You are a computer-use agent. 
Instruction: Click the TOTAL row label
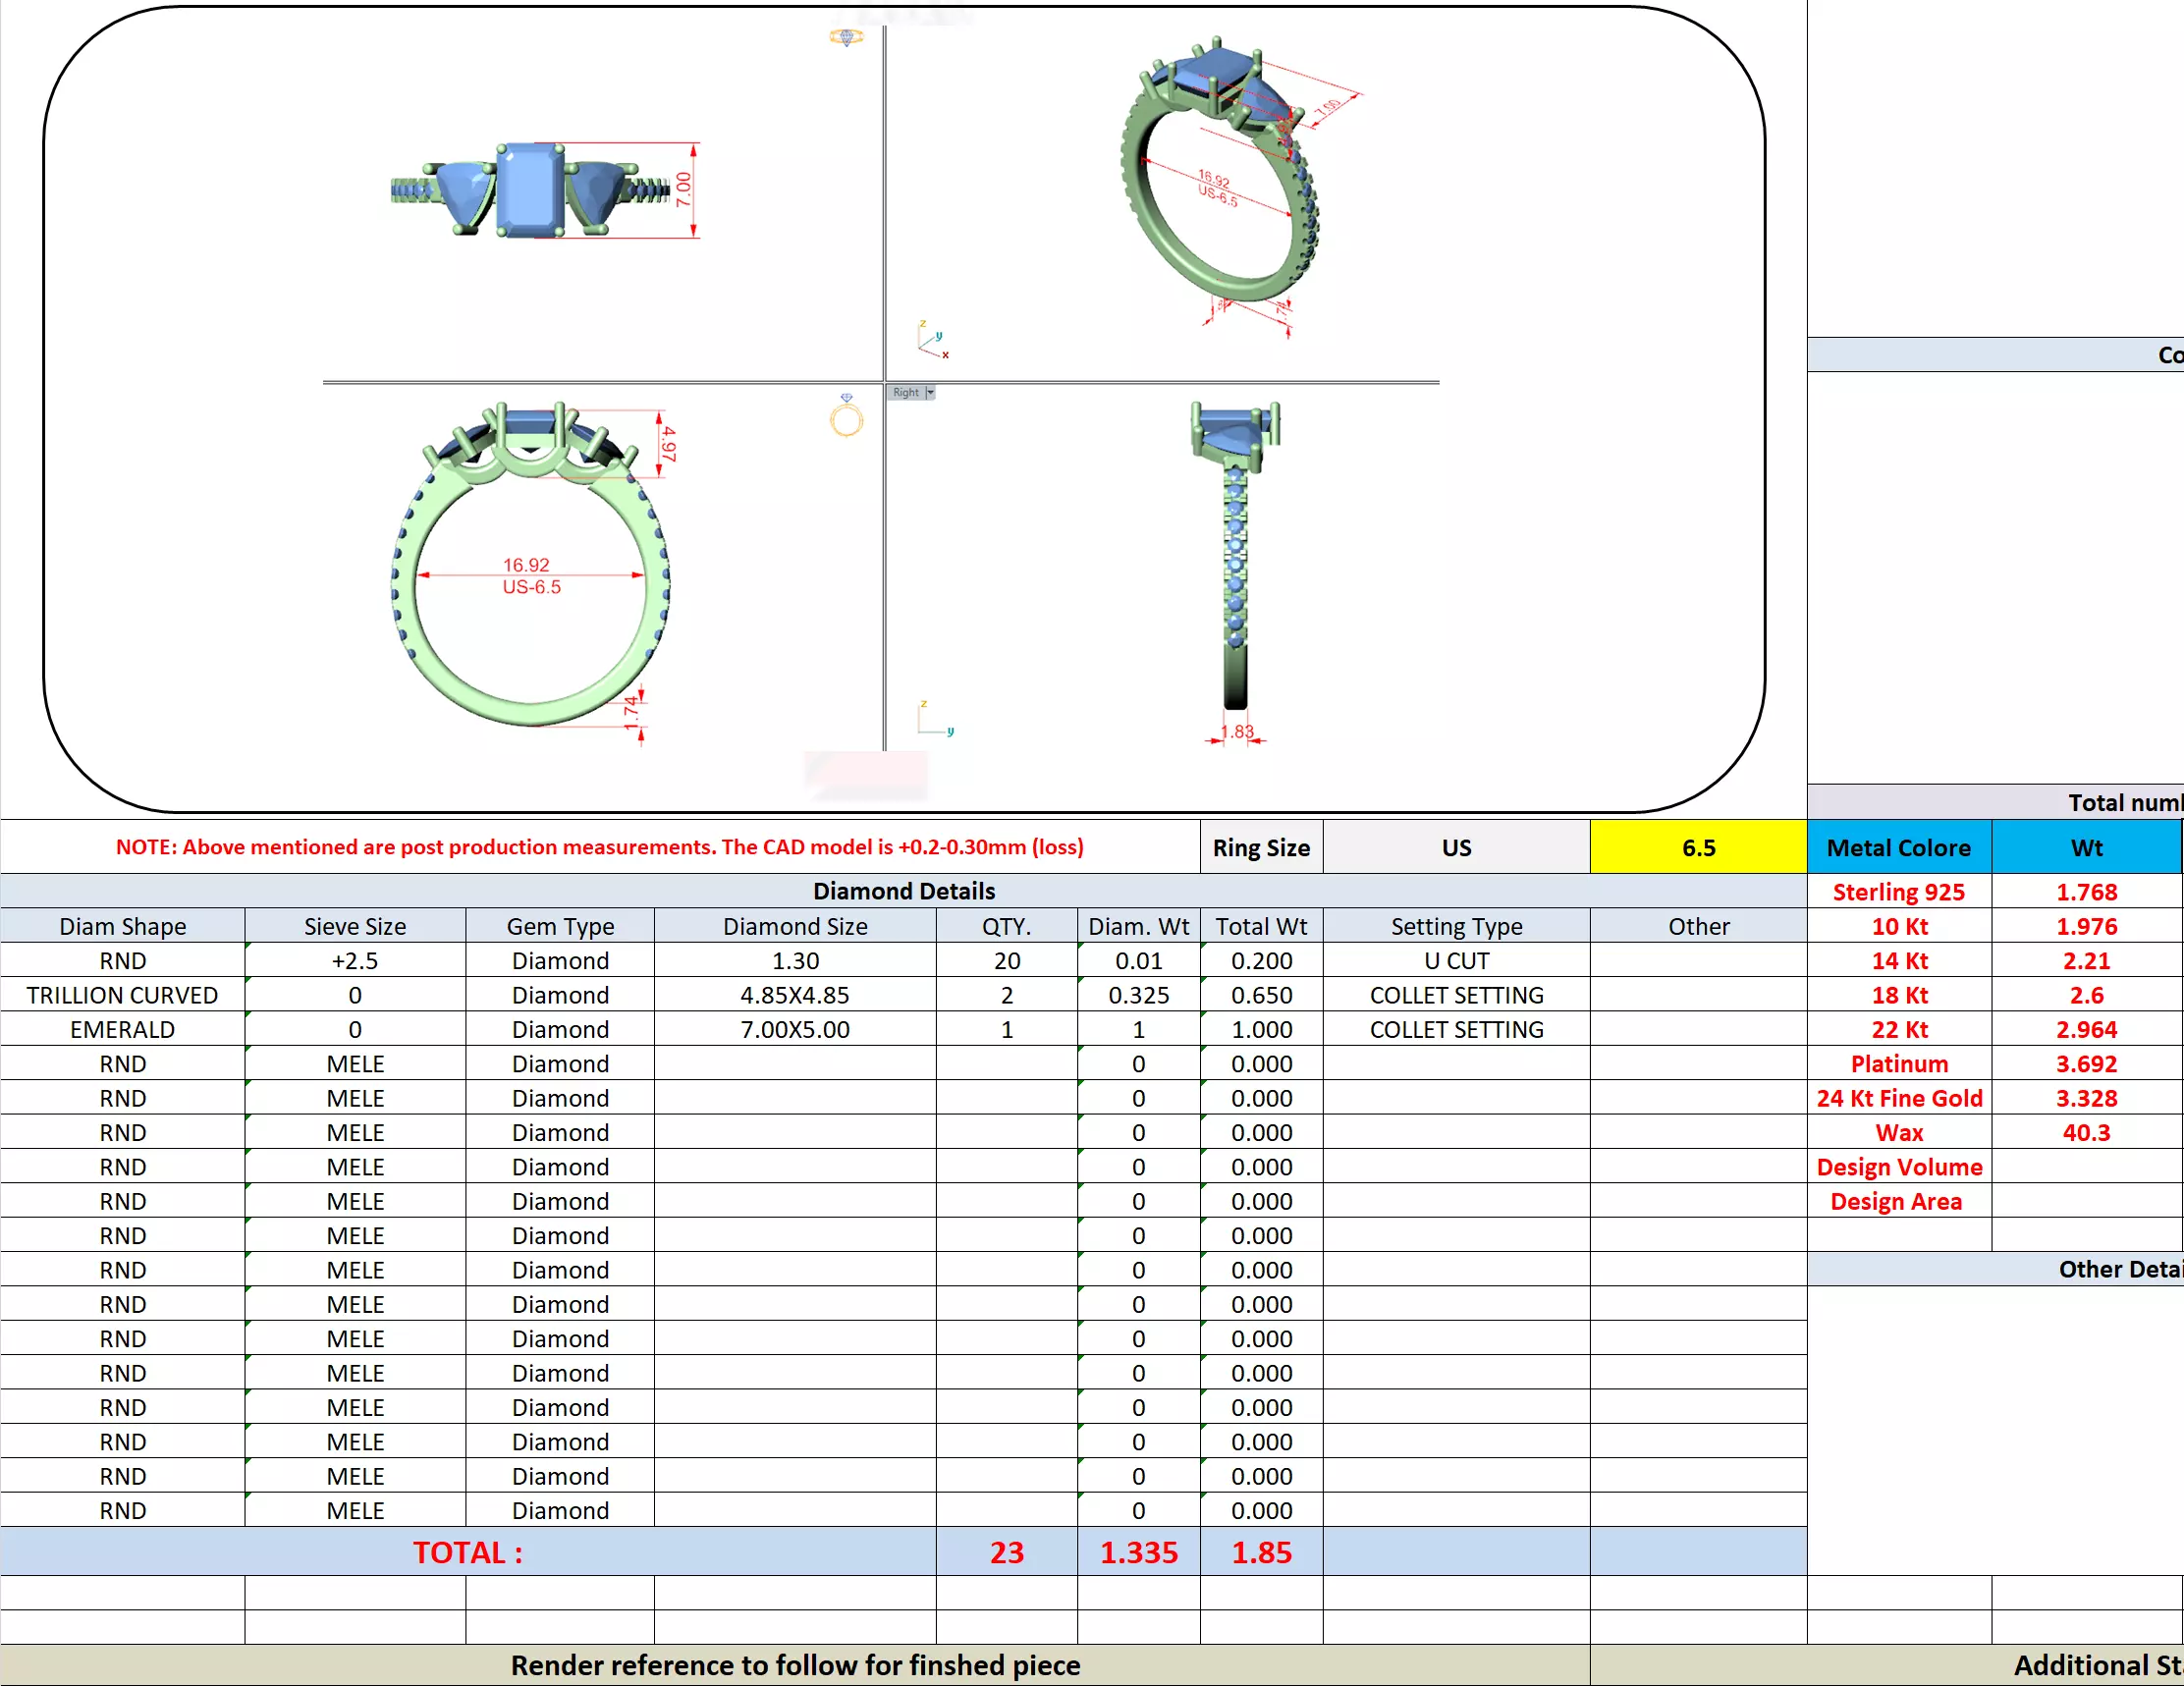468,1552
